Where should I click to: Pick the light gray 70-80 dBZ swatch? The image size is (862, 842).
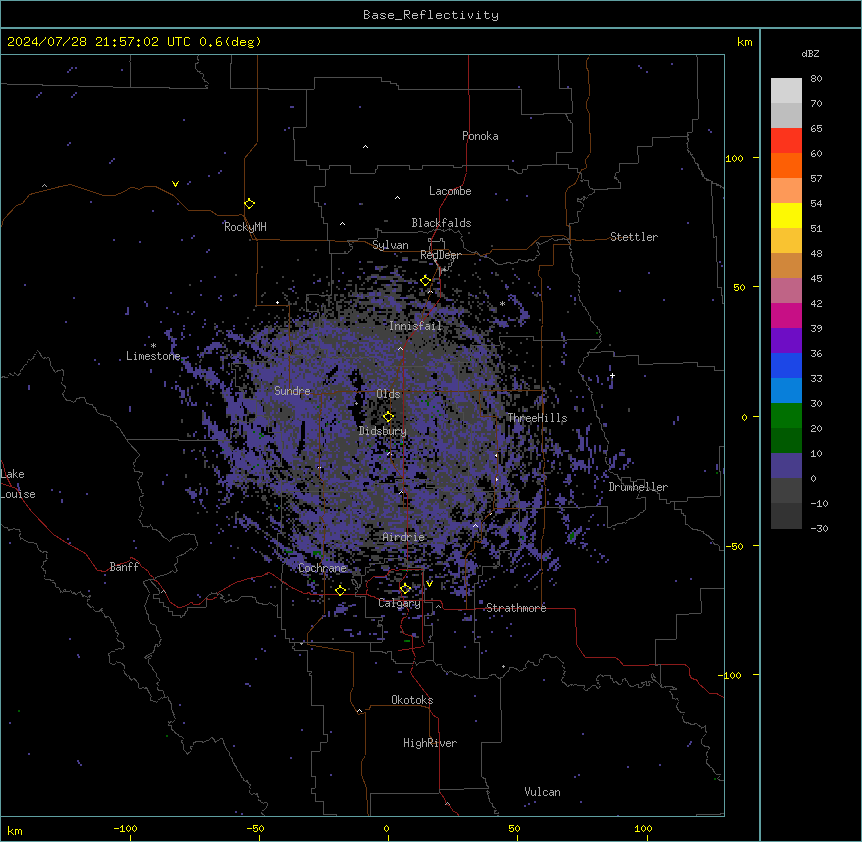click(x=786, y=91)
